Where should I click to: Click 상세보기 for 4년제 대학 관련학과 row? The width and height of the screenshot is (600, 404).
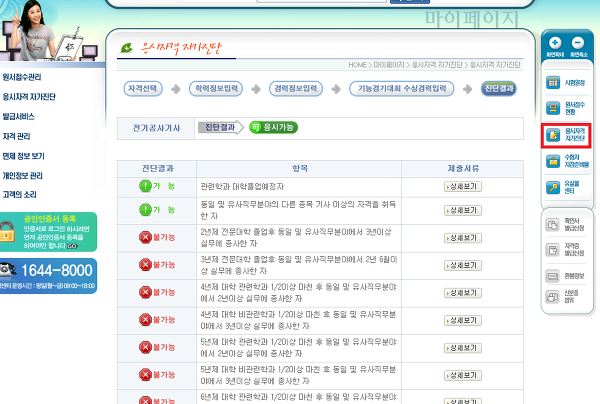(x=463, y=293)
